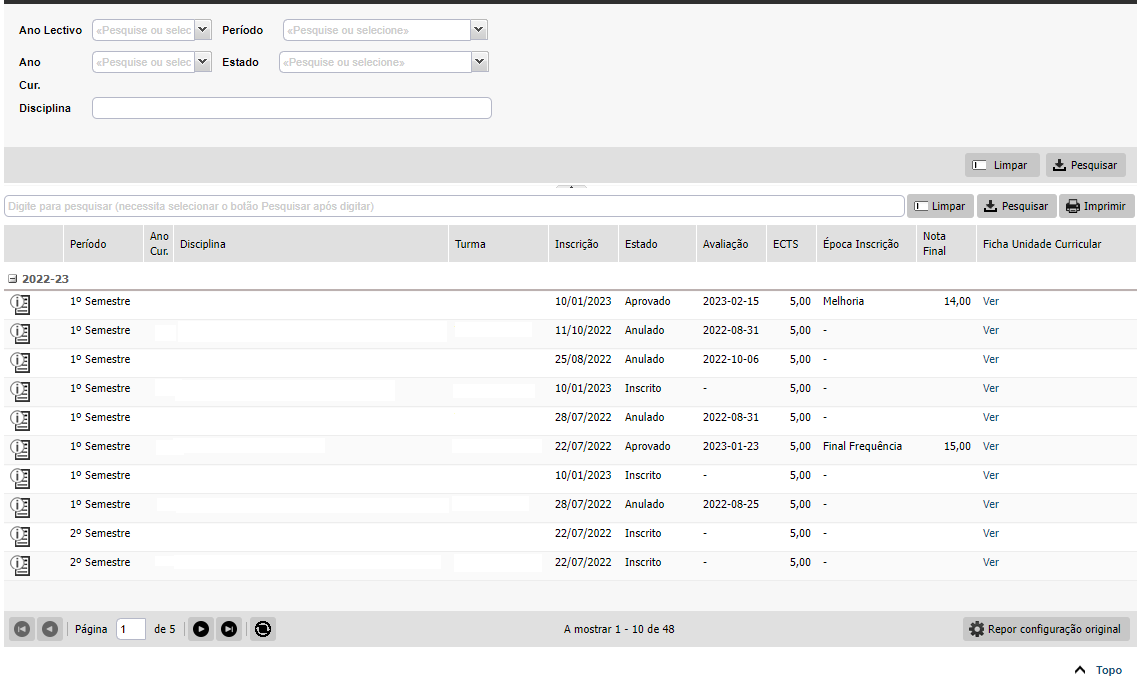This screenshot has height=685, width=1142.
Task: Go to the previous results page
Action: [50, 629]
